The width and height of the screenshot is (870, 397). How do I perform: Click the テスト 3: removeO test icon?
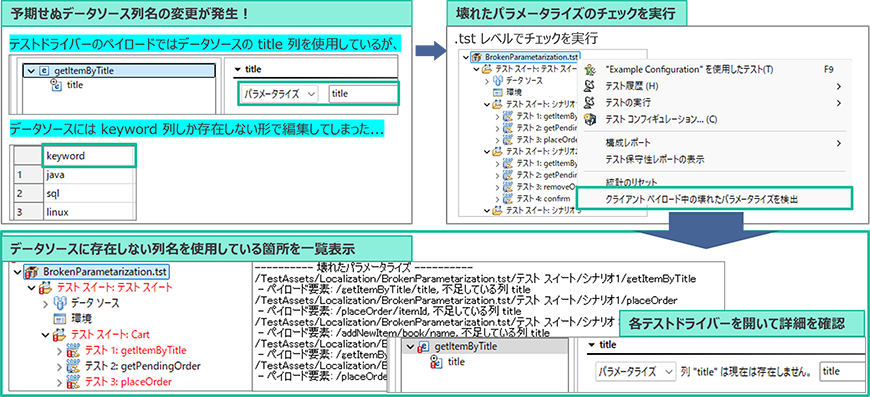point(508,187)
